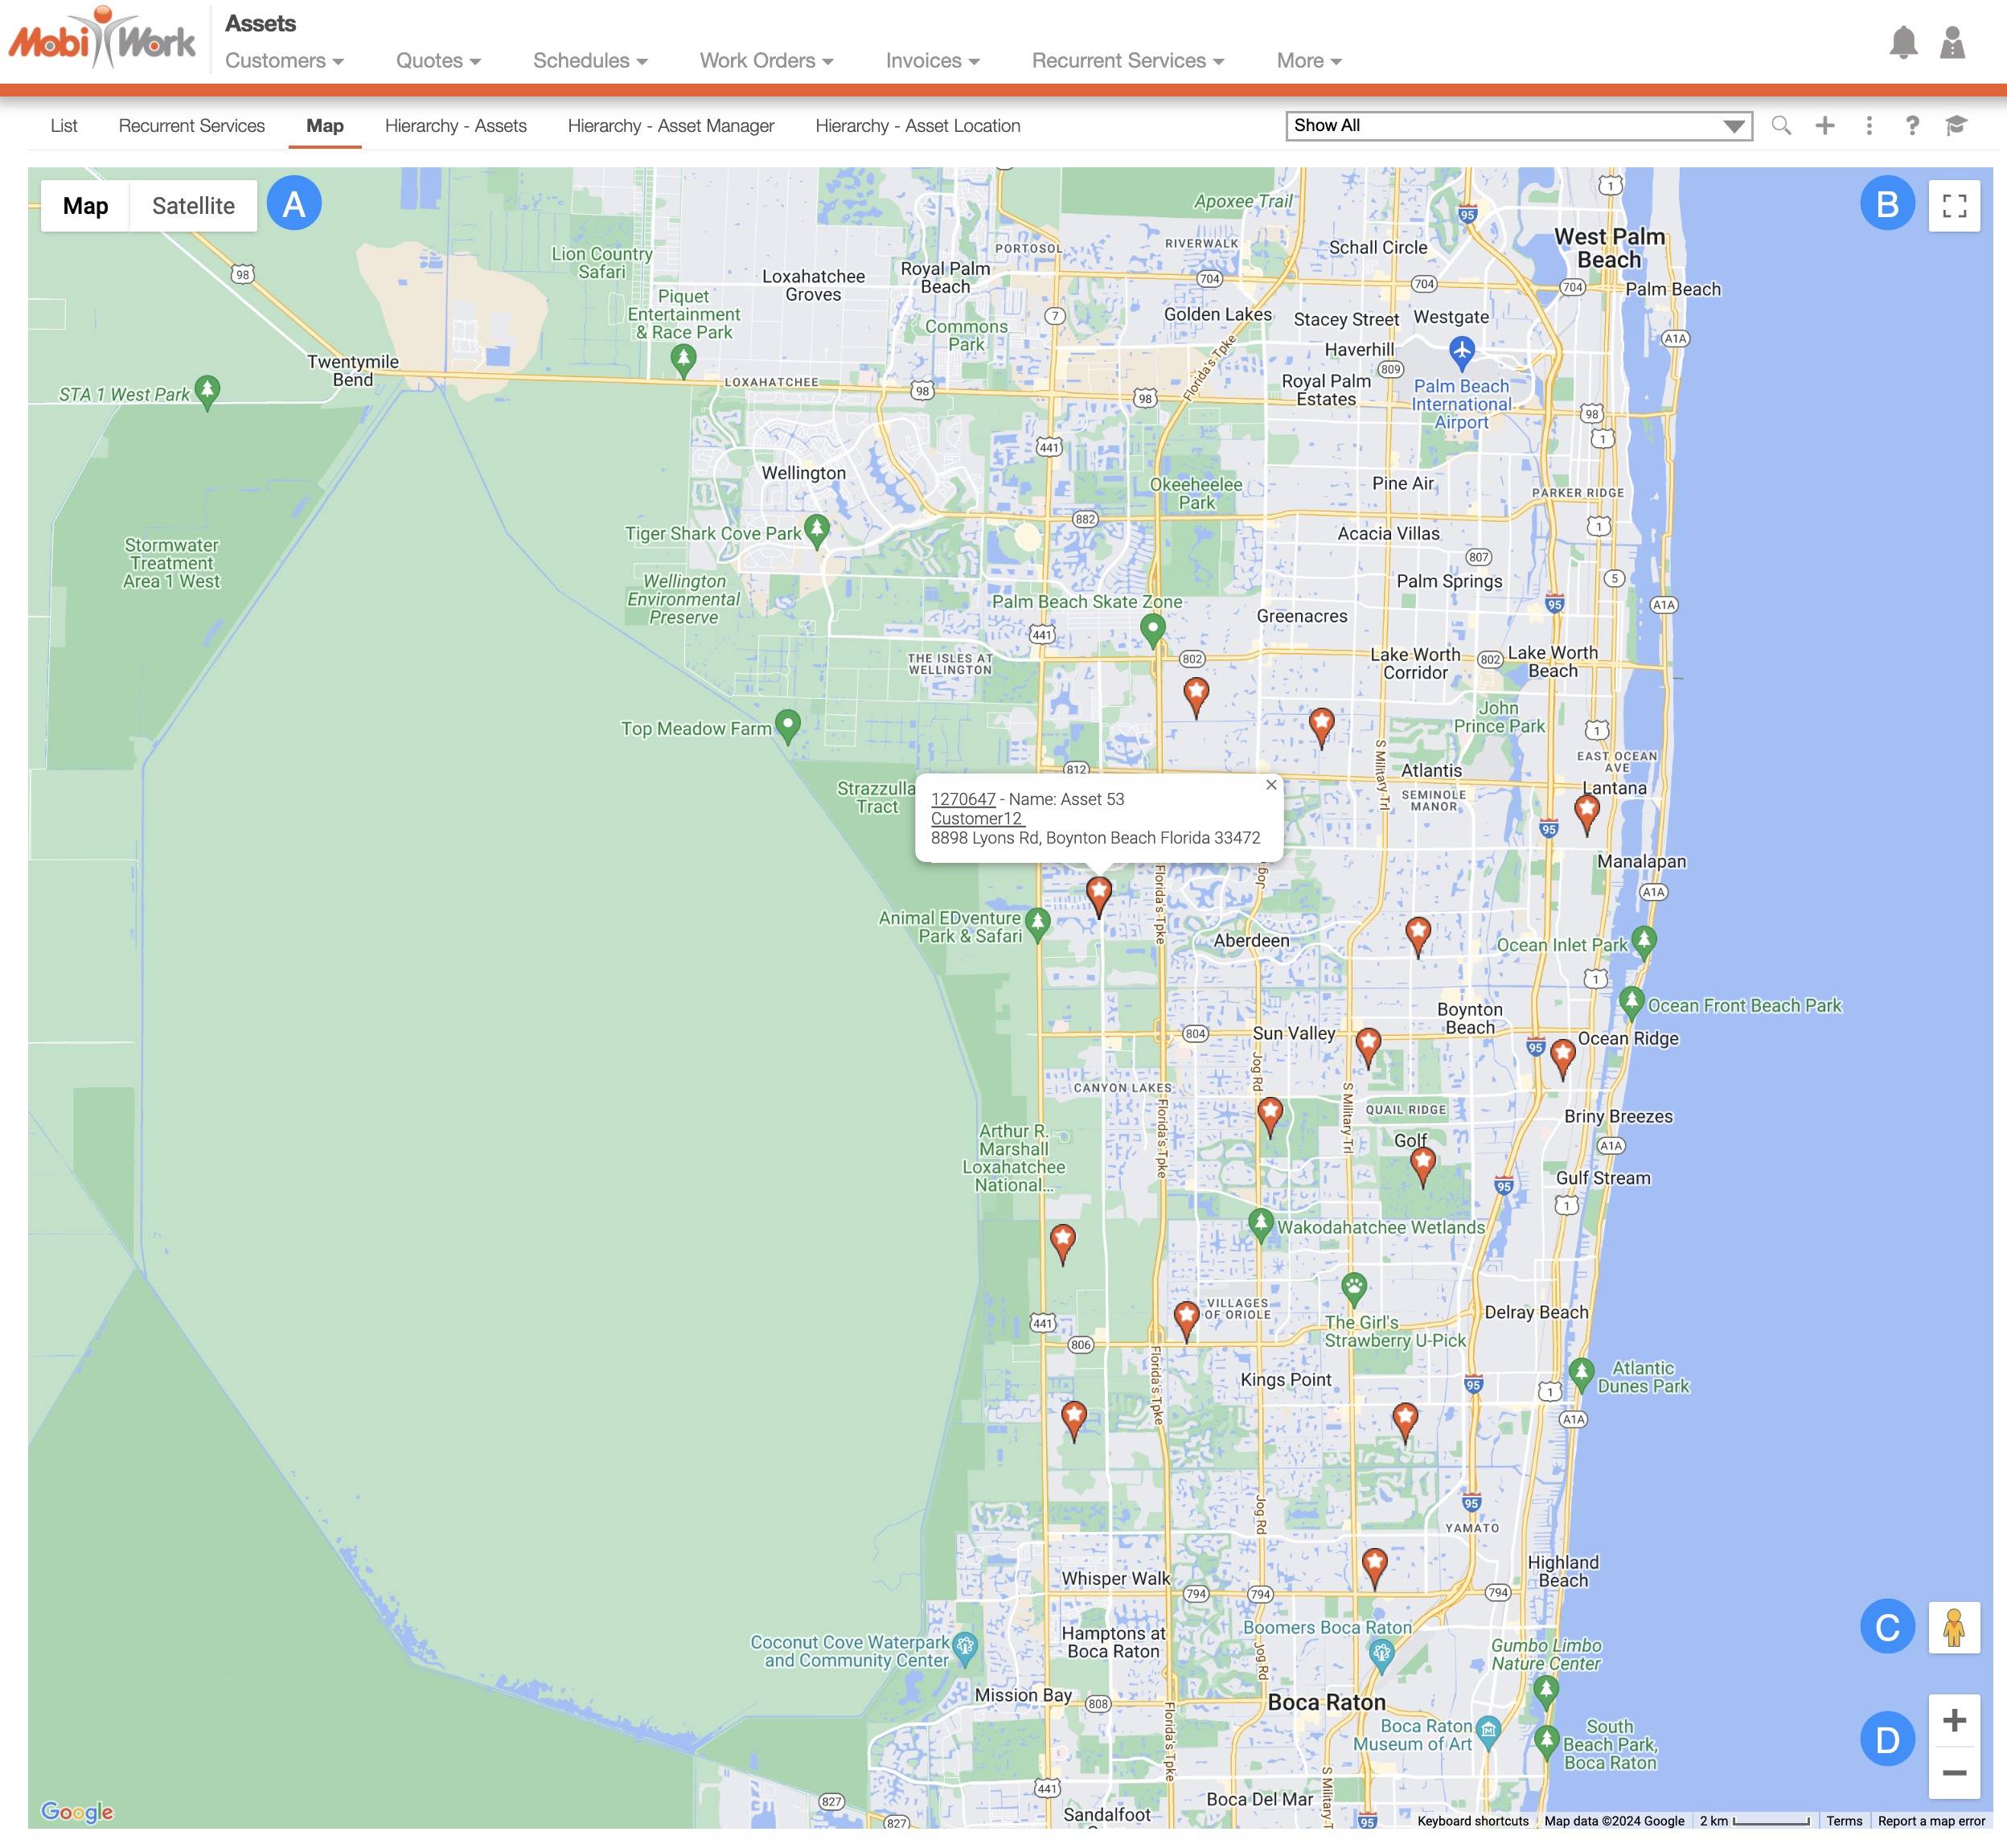Click the notifications bell icon
2007x1848 pixels.
[1903, 43]
